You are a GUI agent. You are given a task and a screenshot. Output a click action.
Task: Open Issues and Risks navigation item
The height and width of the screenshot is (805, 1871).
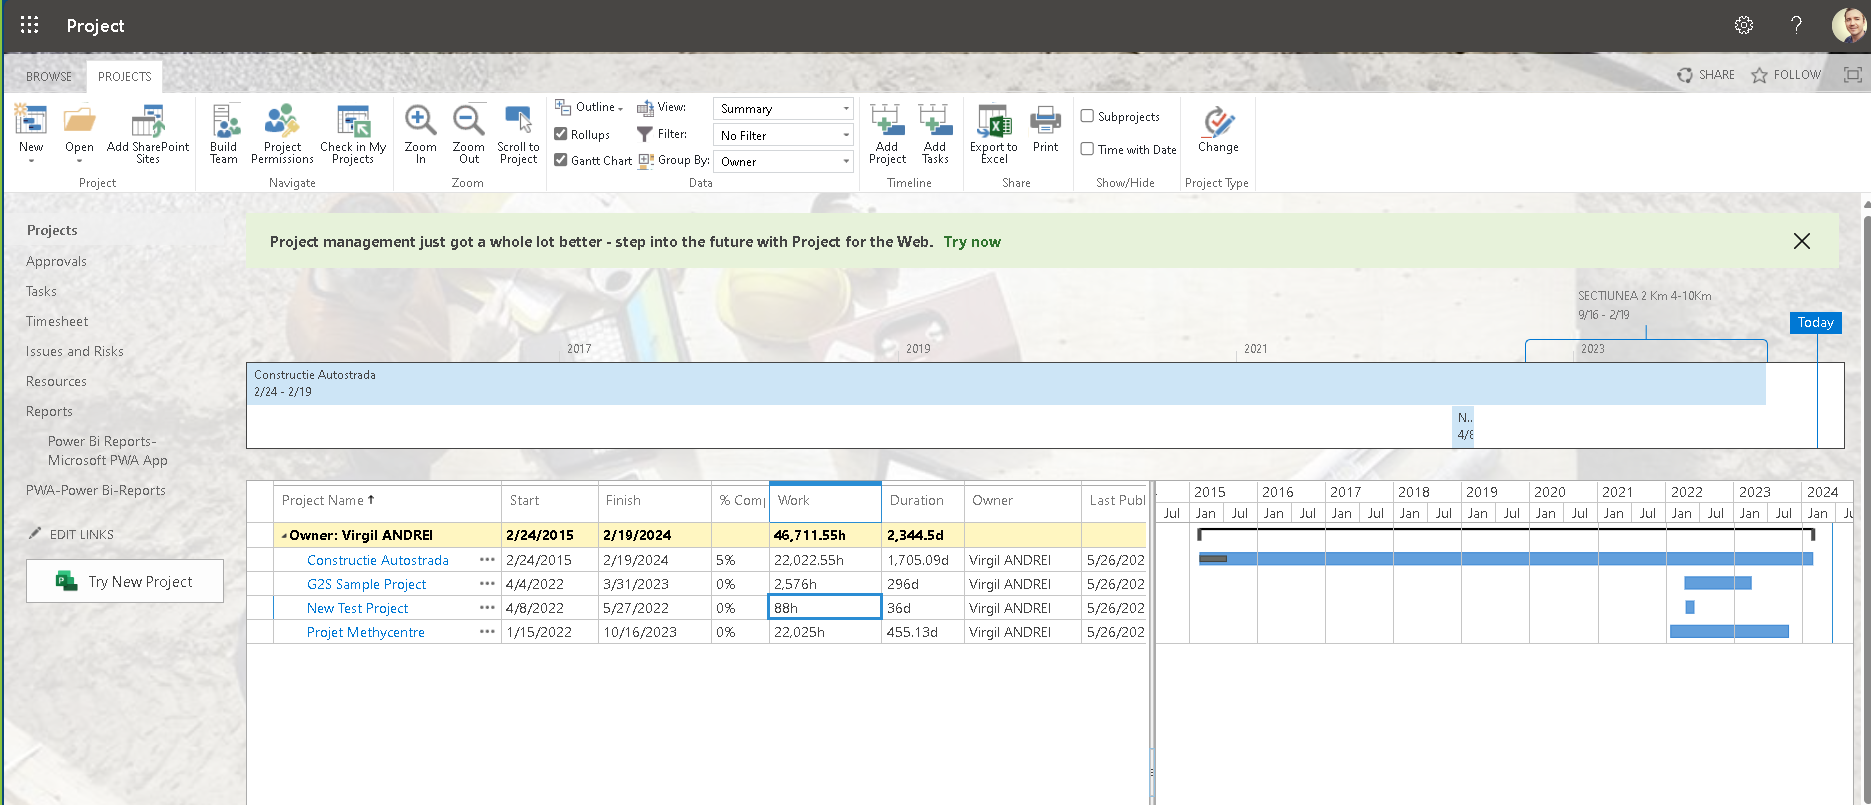point(75,351)
